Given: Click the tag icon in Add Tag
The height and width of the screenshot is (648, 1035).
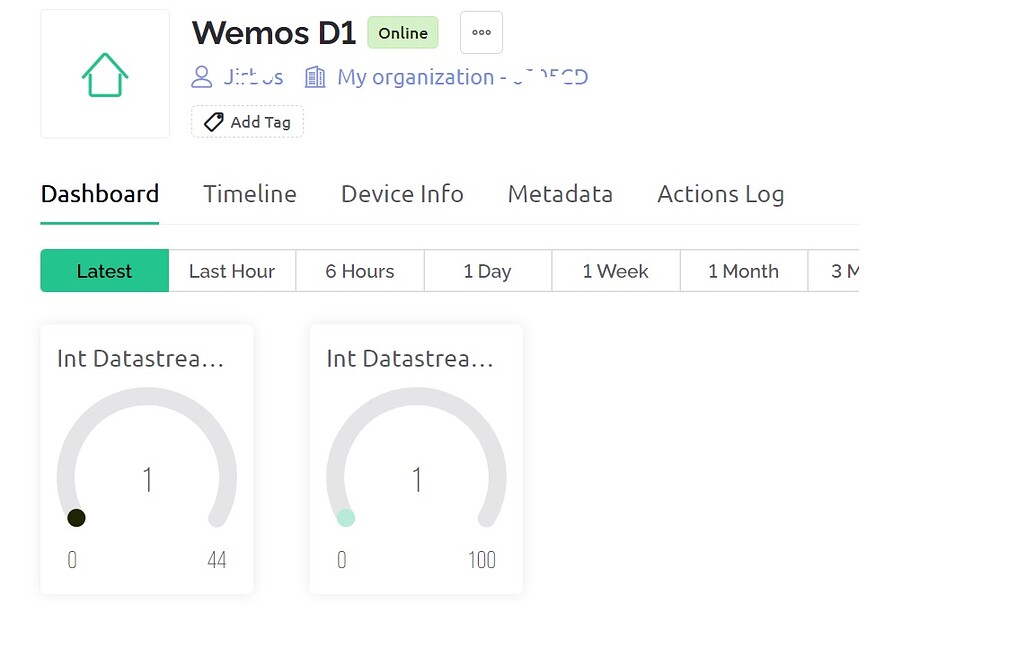Looking at the screenshot, I should point(213,122).
